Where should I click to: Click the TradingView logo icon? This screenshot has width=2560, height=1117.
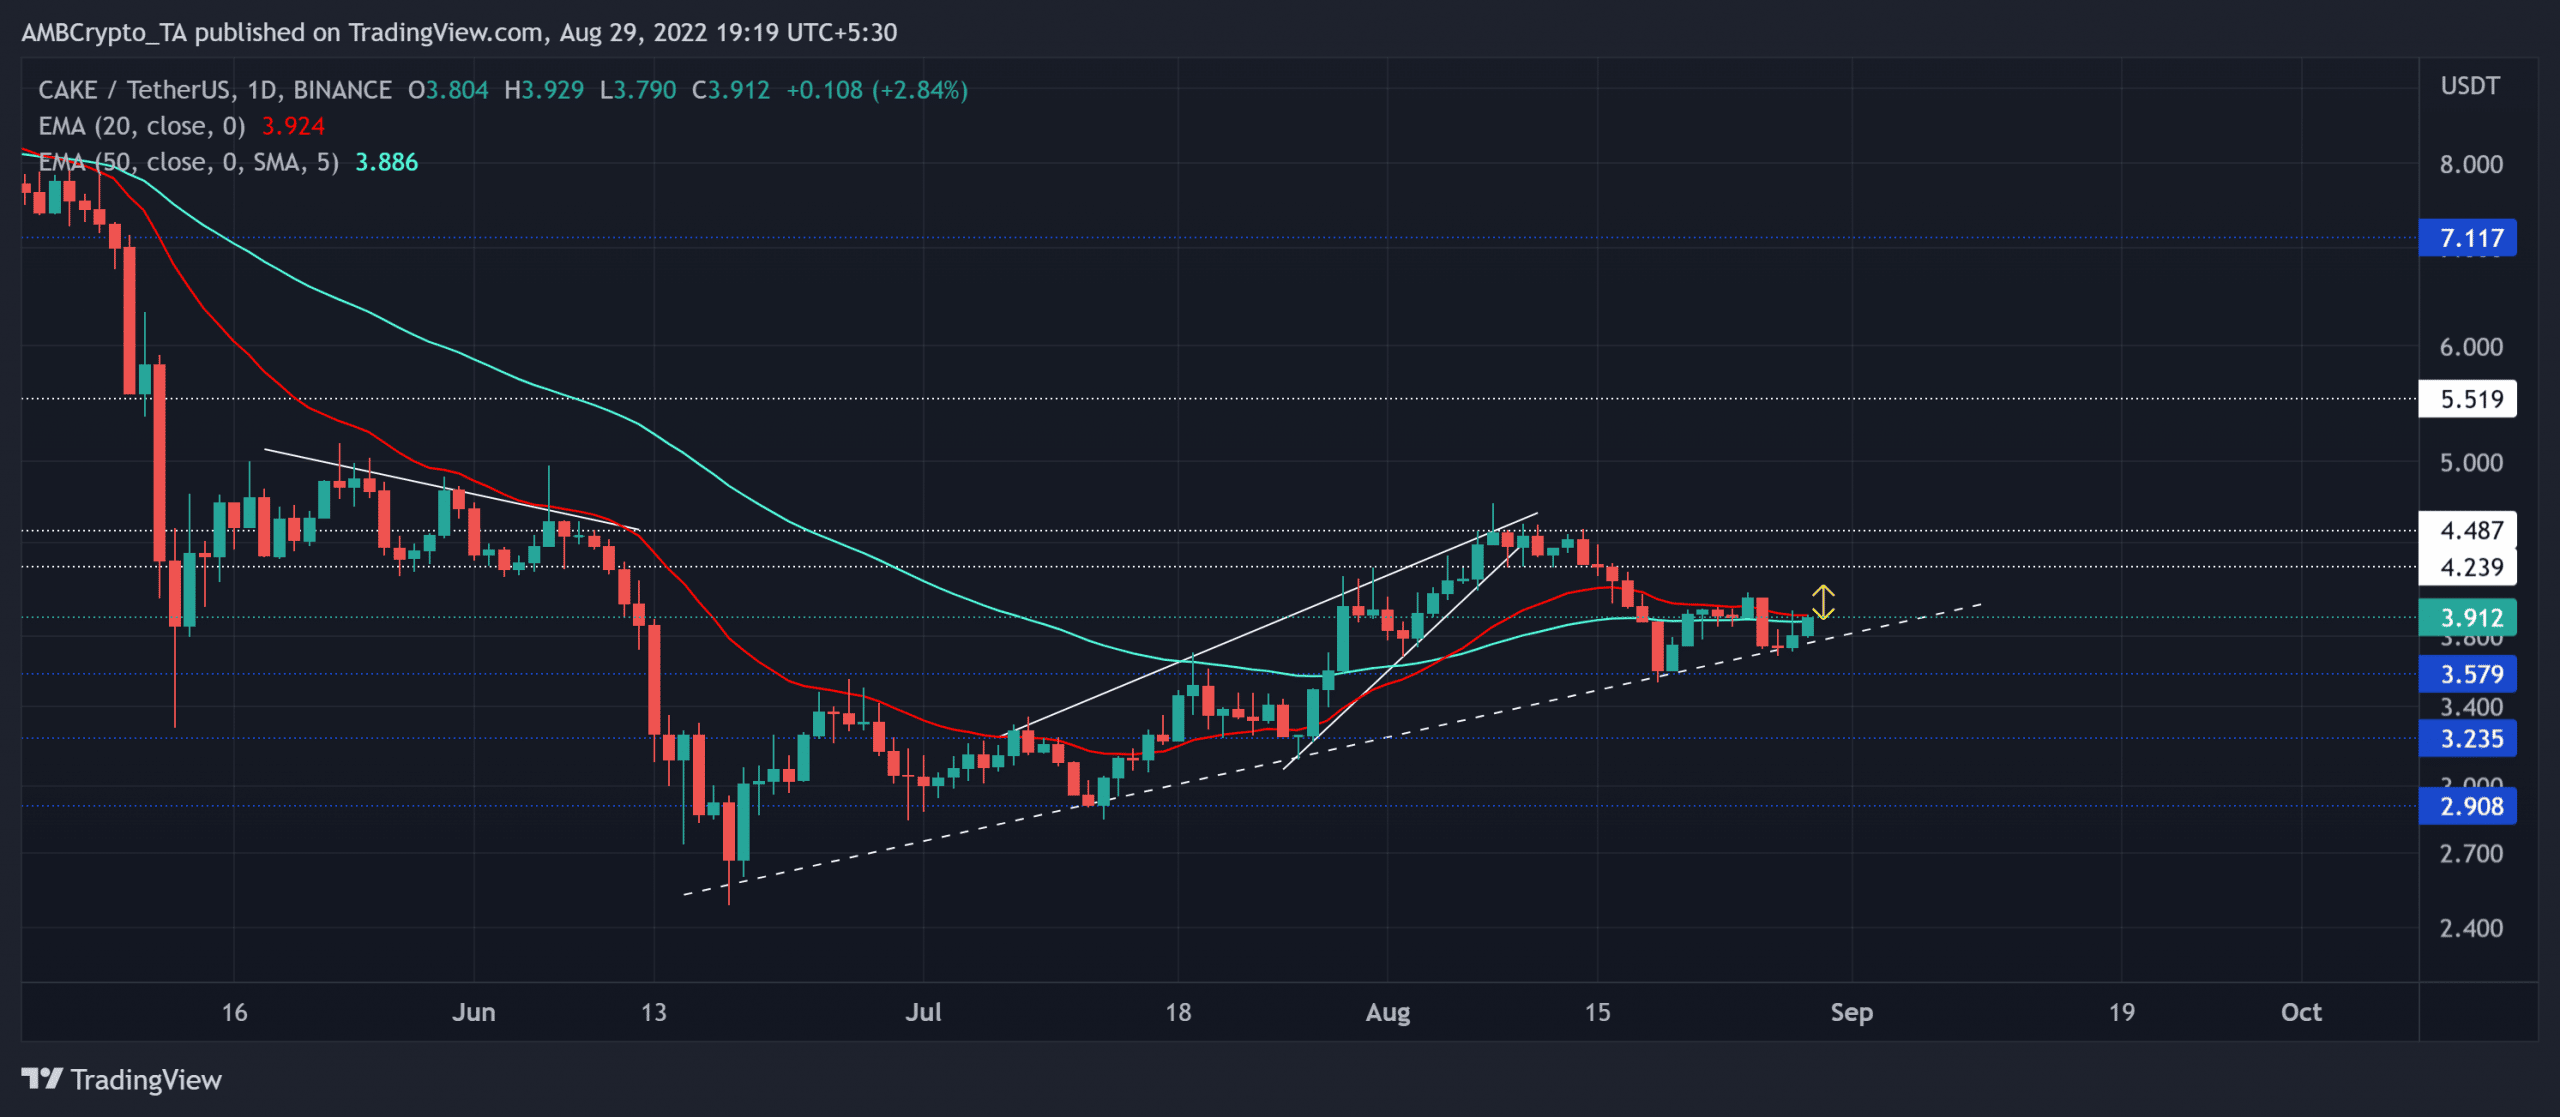[x=42, y=1079]
